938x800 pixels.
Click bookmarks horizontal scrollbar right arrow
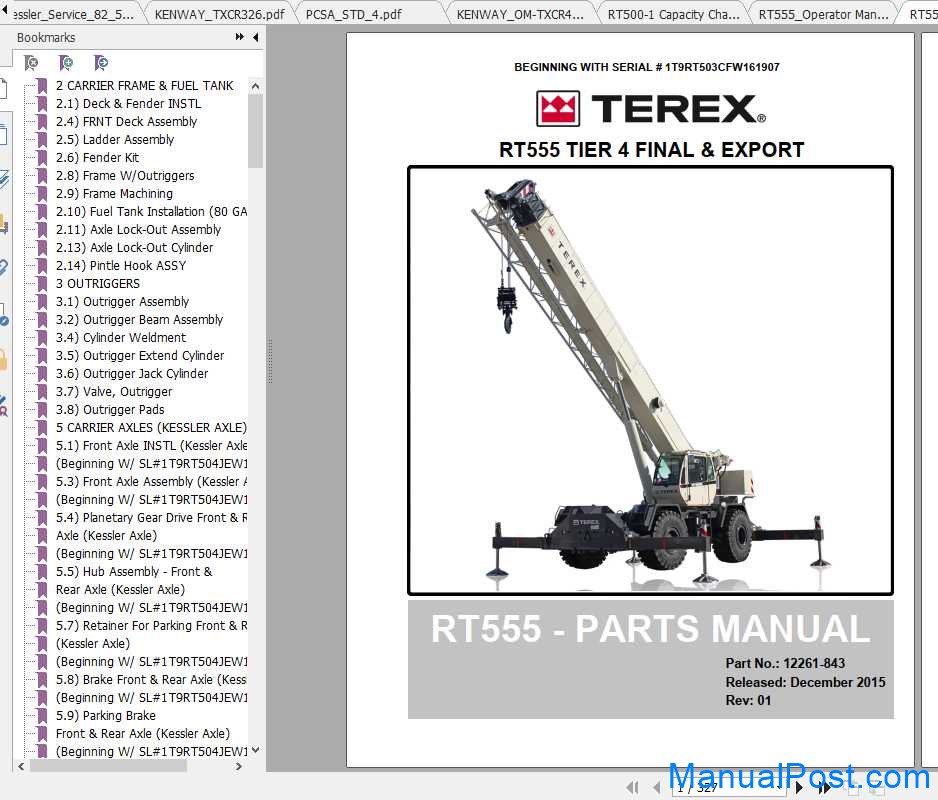239,766
